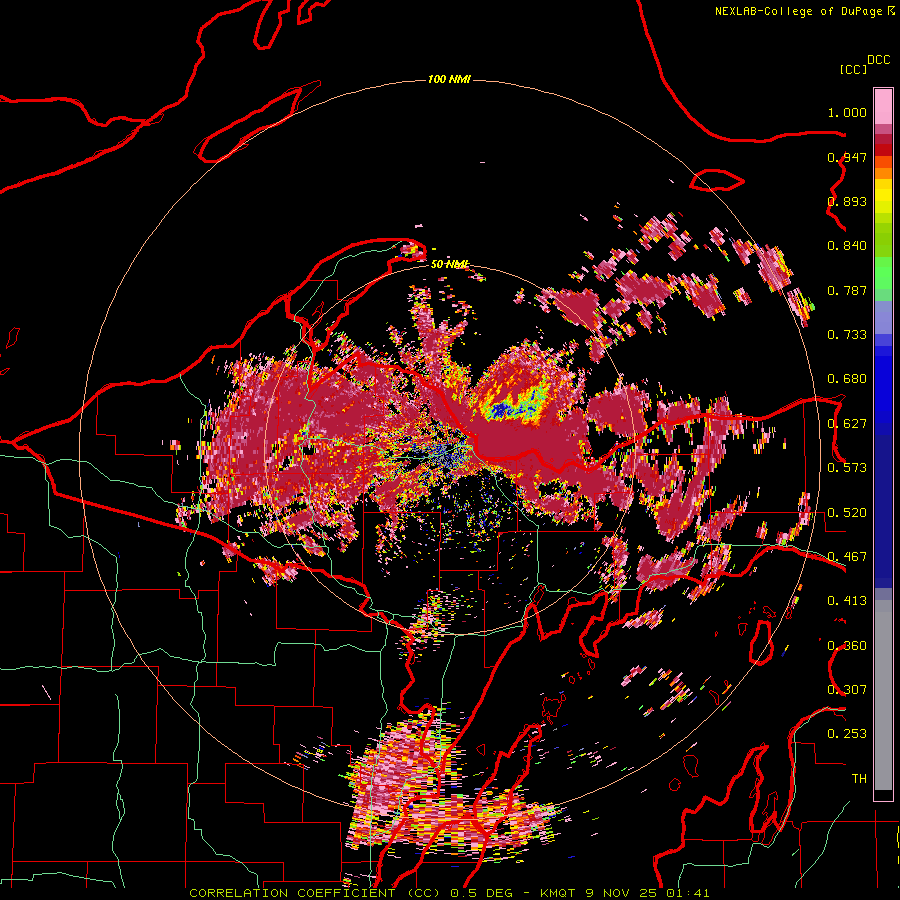Click the [CC] units label
Image resolution: width=900 pixels, height=900 pixels.
coord(853,69)
